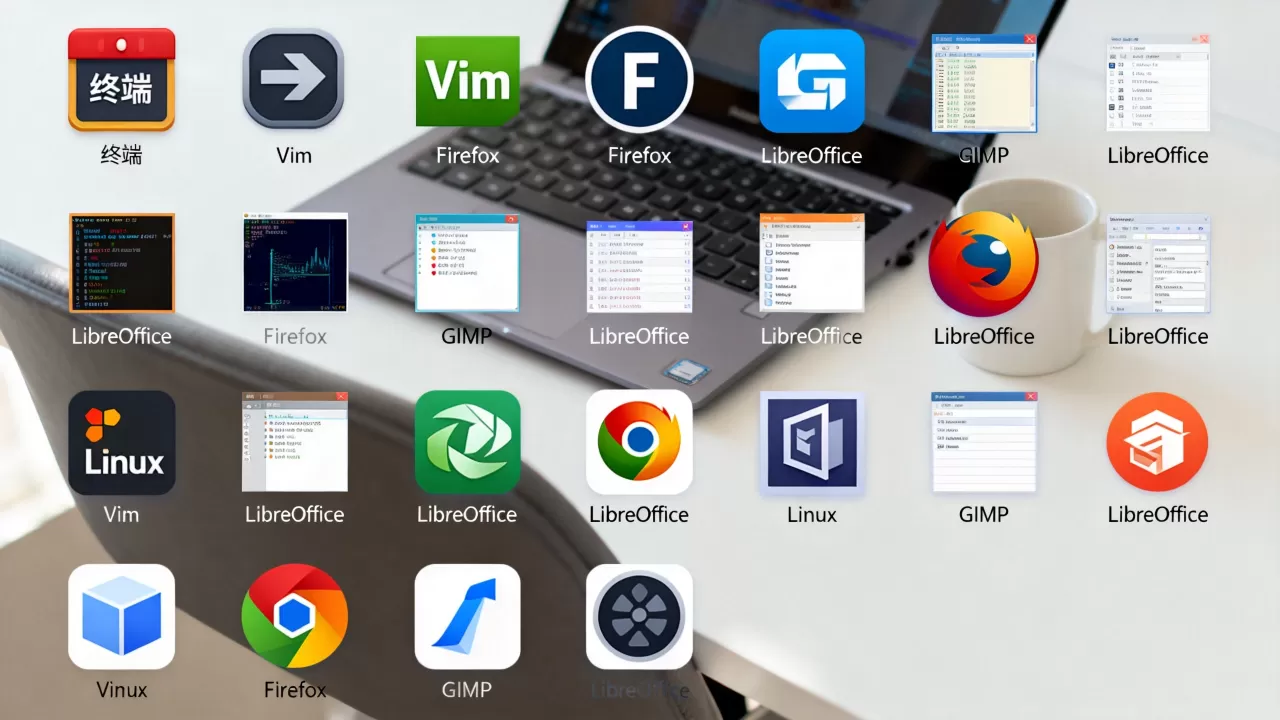The height and width of the screenshot is (720, 1280).
Task: Open the list window thumbnail labeled GIMP in third row
Action: click(x=984, y=441)
